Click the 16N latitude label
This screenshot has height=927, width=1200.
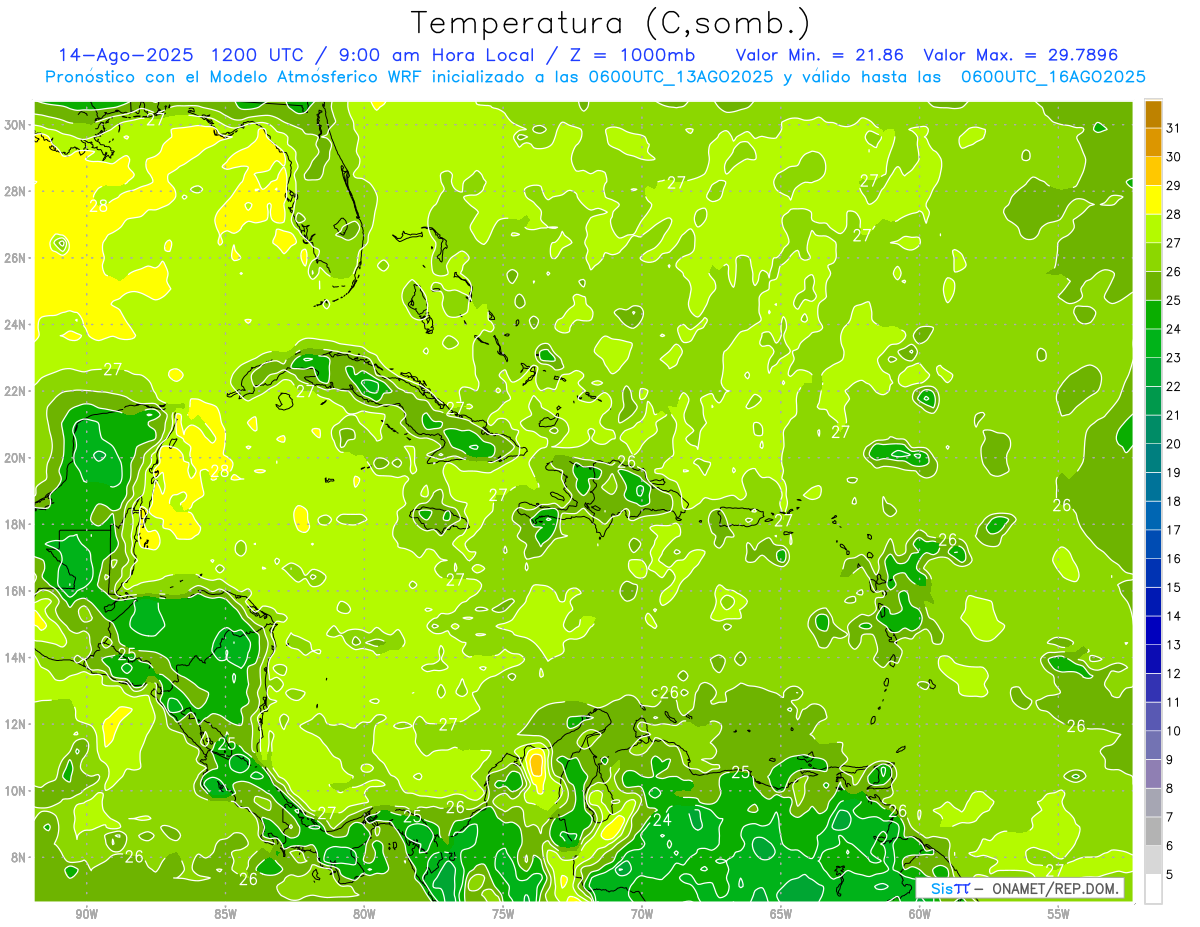(x=15, y=590)
